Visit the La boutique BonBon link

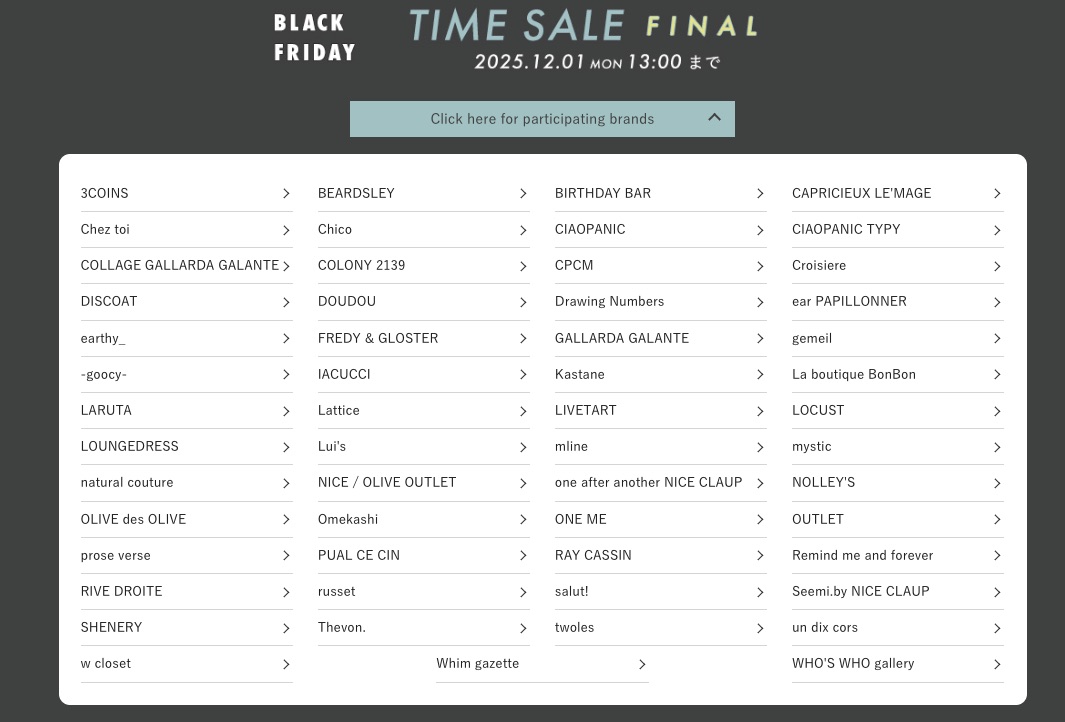tap(854, 374)
